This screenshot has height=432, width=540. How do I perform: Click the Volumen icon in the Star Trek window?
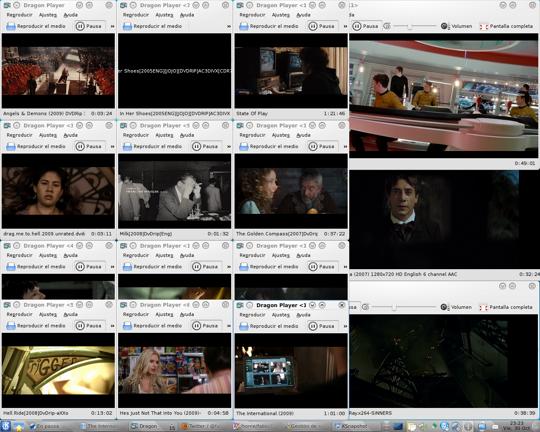point(444,26)
